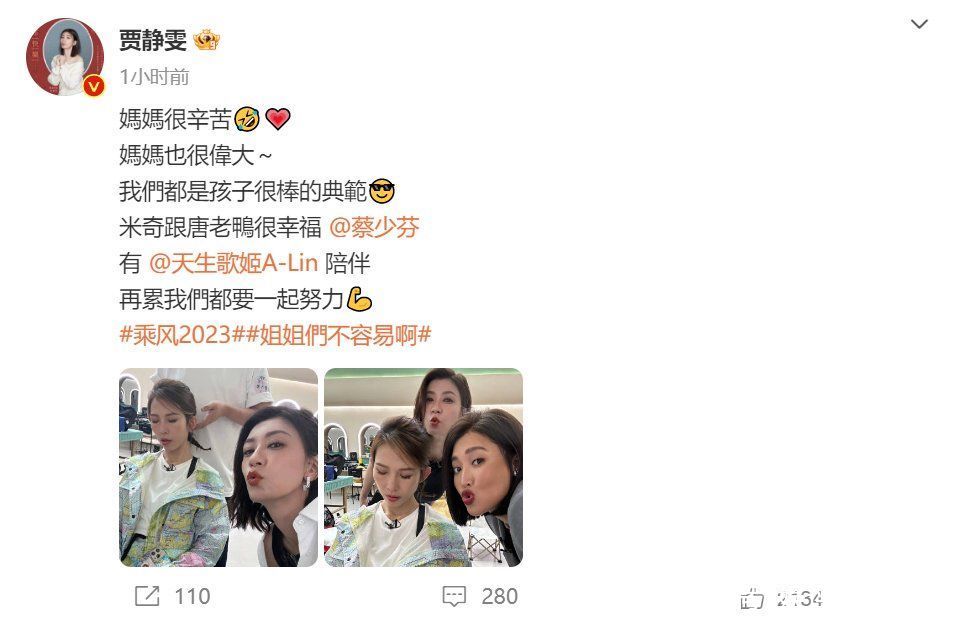Click the flexed bicep emoji

(x=359, y=299)
